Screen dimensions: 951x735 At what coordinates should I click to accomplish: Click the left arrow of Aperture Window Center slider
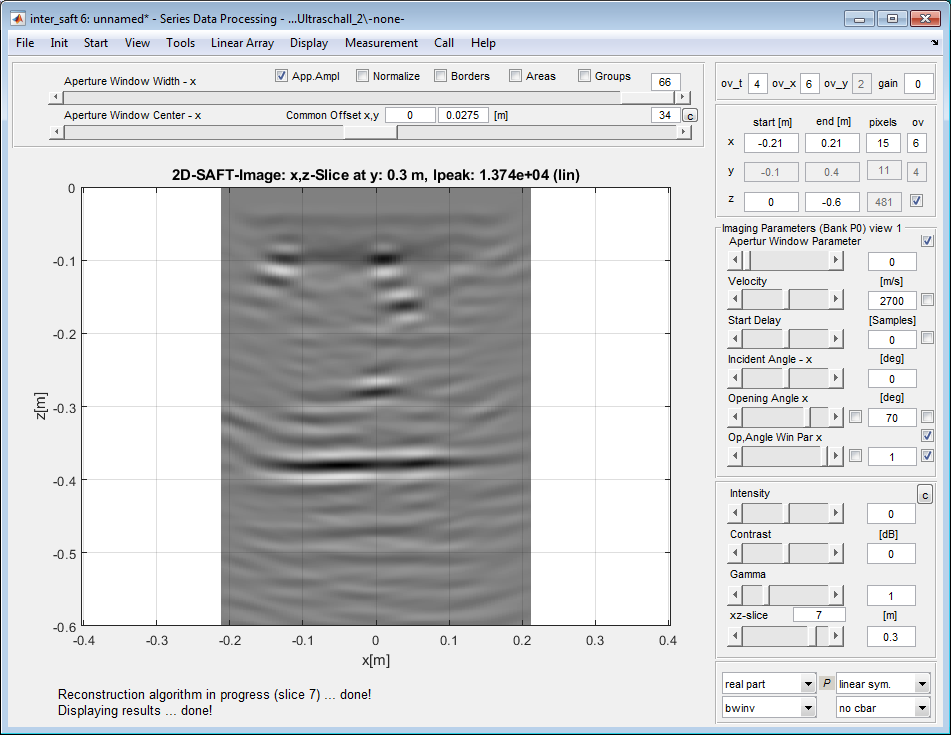(56, 132)
